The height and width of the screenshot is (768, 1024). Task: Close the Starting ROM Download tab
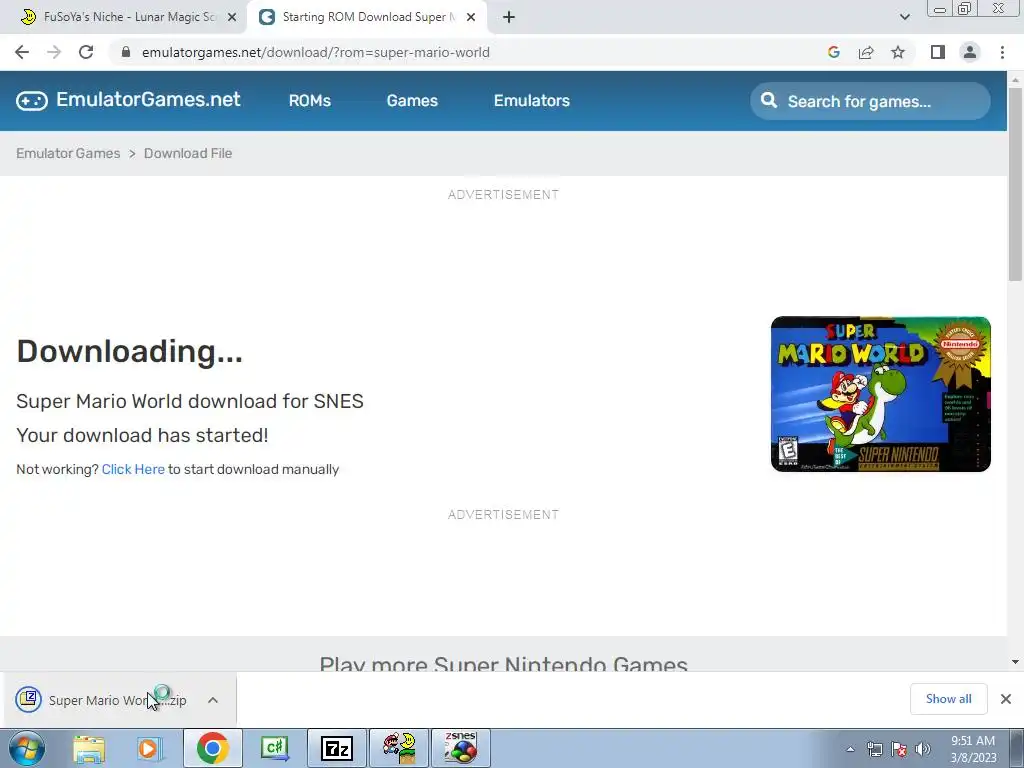coord(471,17)
